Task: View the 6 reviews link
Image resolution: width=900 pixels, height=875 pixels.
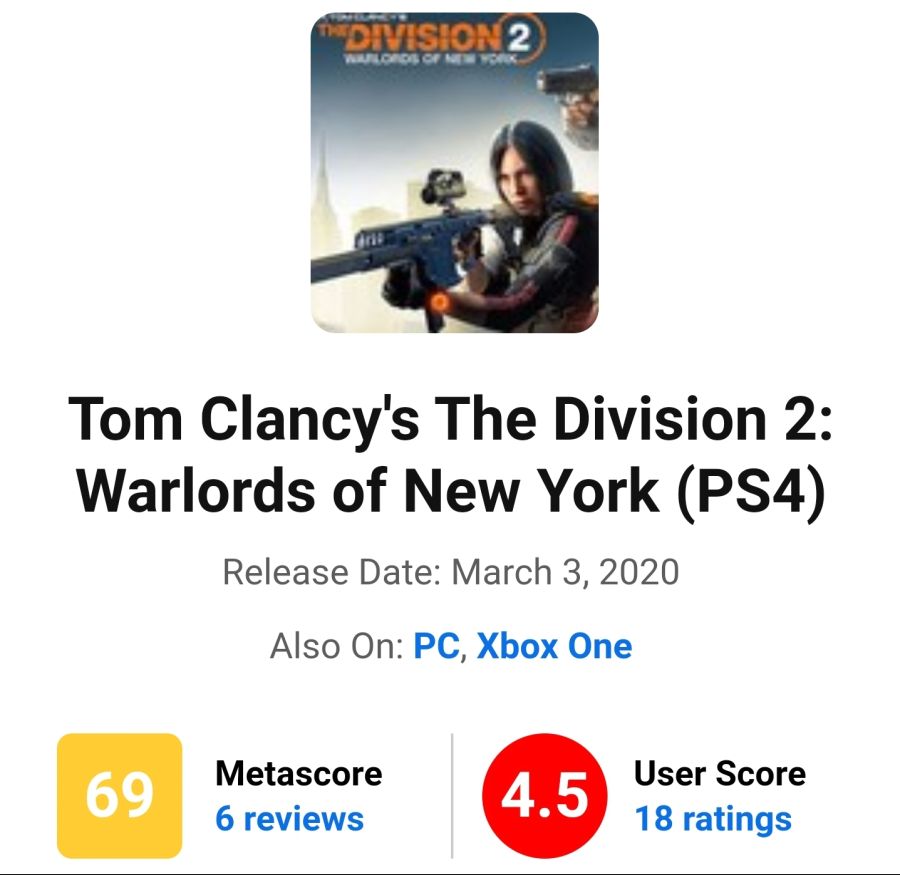Action: point(289,819)
